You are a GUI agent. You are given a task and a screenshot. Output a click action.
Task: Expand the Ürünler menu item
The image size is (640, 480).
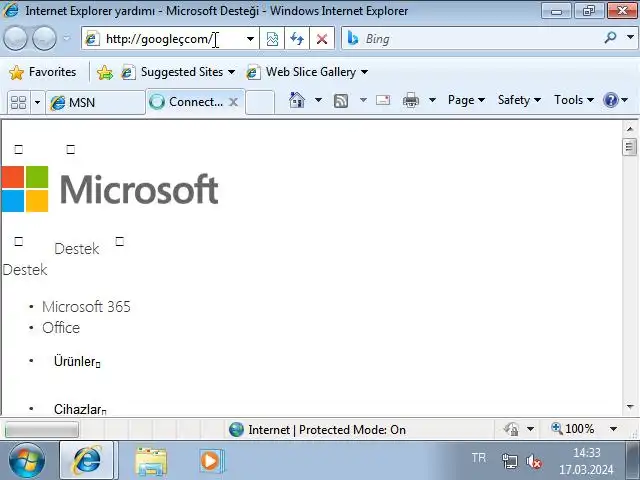point(77,362)
